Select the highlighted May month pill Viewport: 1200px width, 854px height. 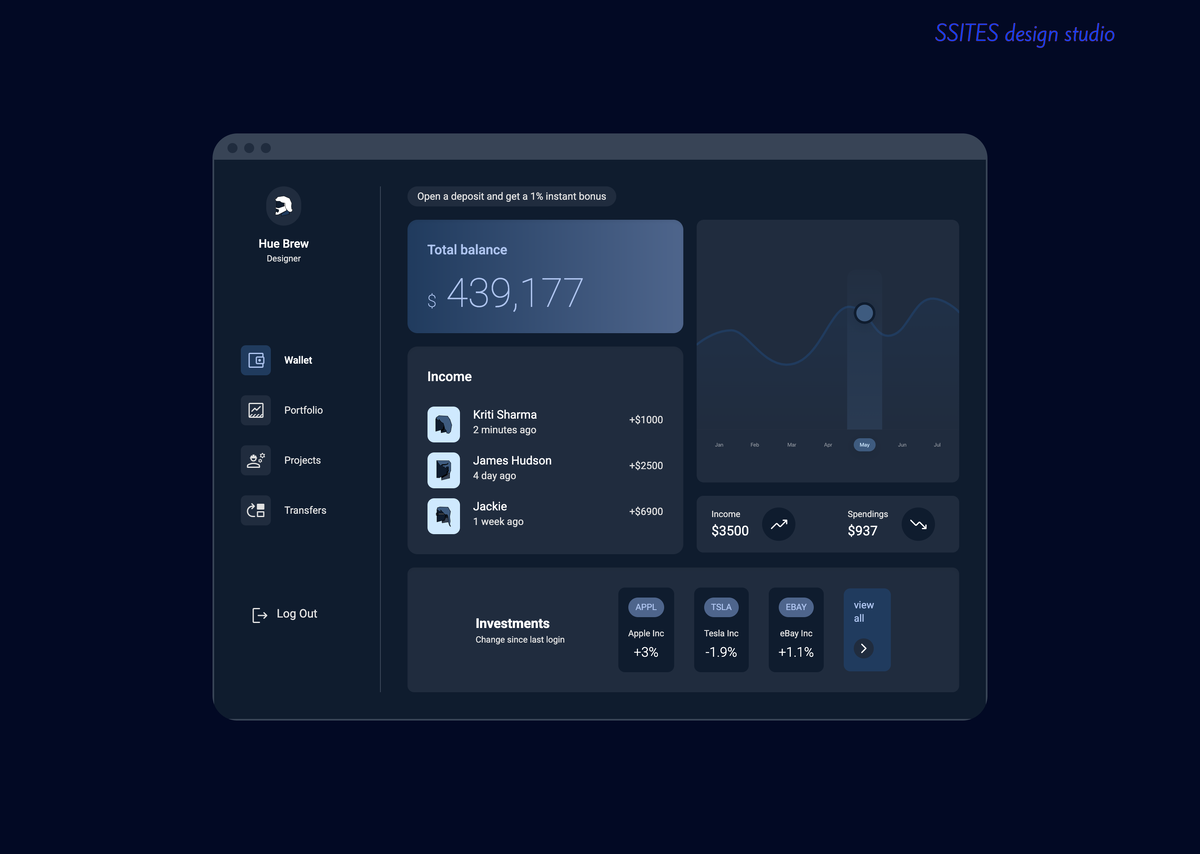(865, 445)
